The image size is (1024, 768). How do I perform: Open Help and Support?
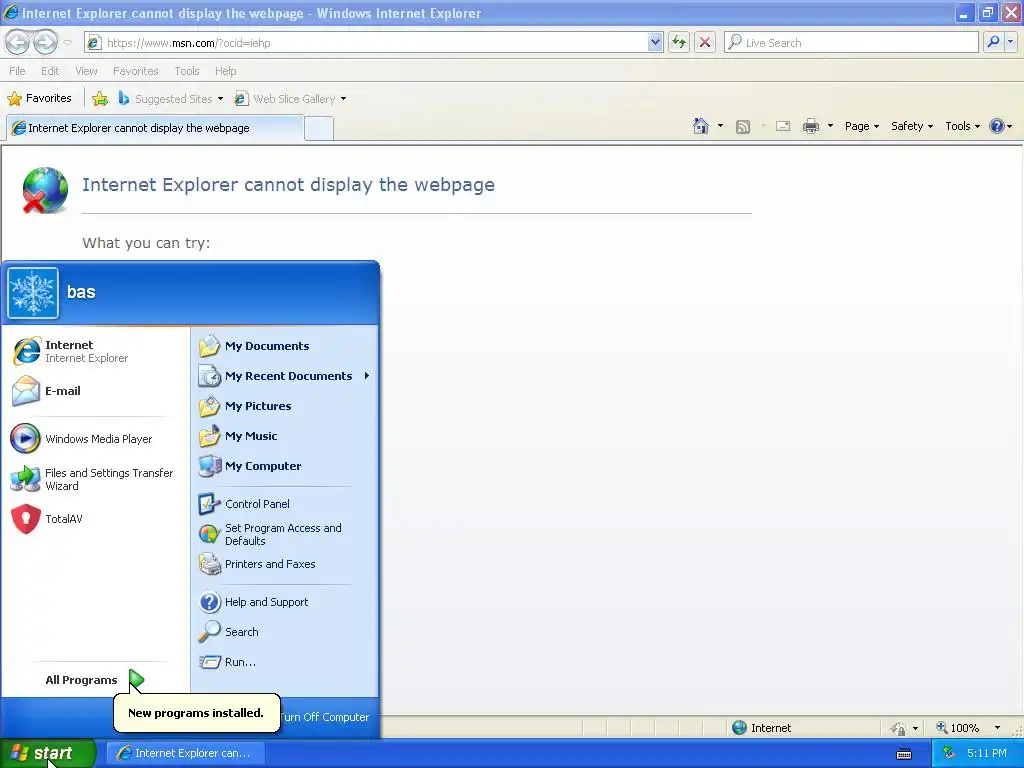(285, 602)
